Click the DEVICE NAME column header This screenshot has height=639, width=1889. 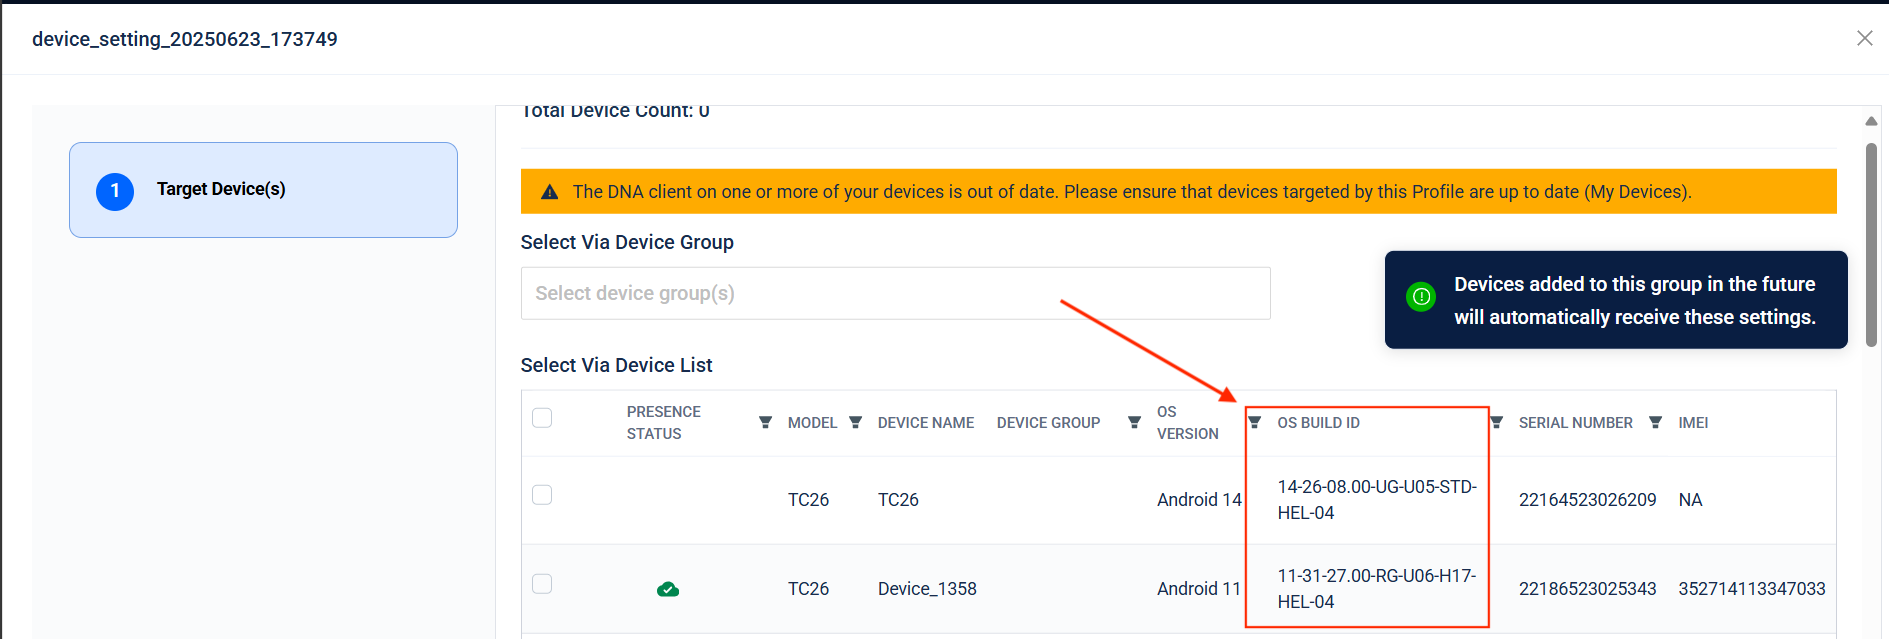pyautogui.click(x=925, y=423)
